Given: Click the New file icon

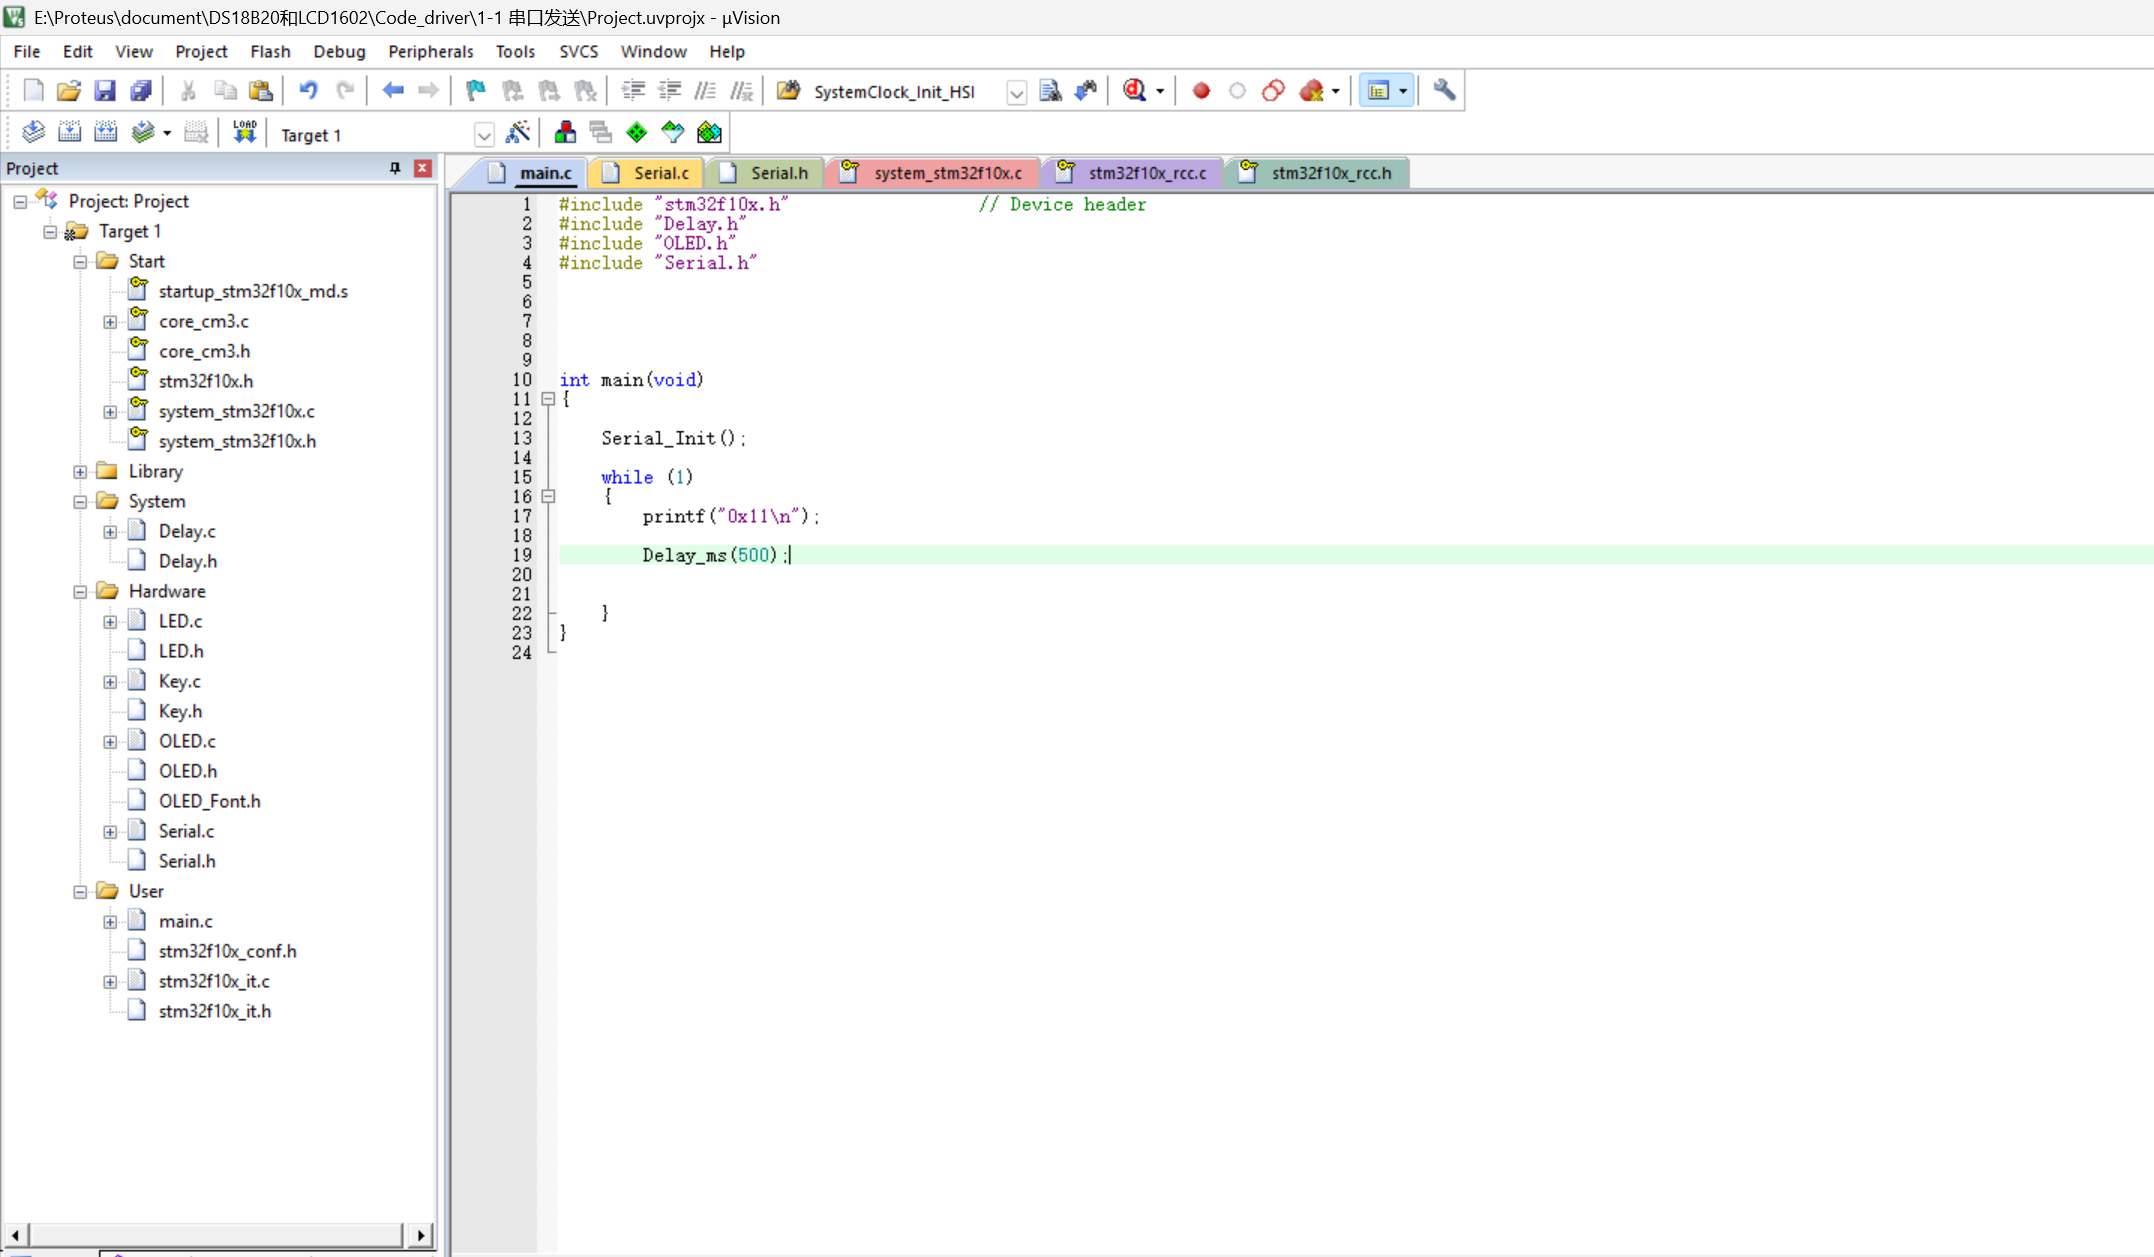Looking at the screenshot, I should point(33,91).
